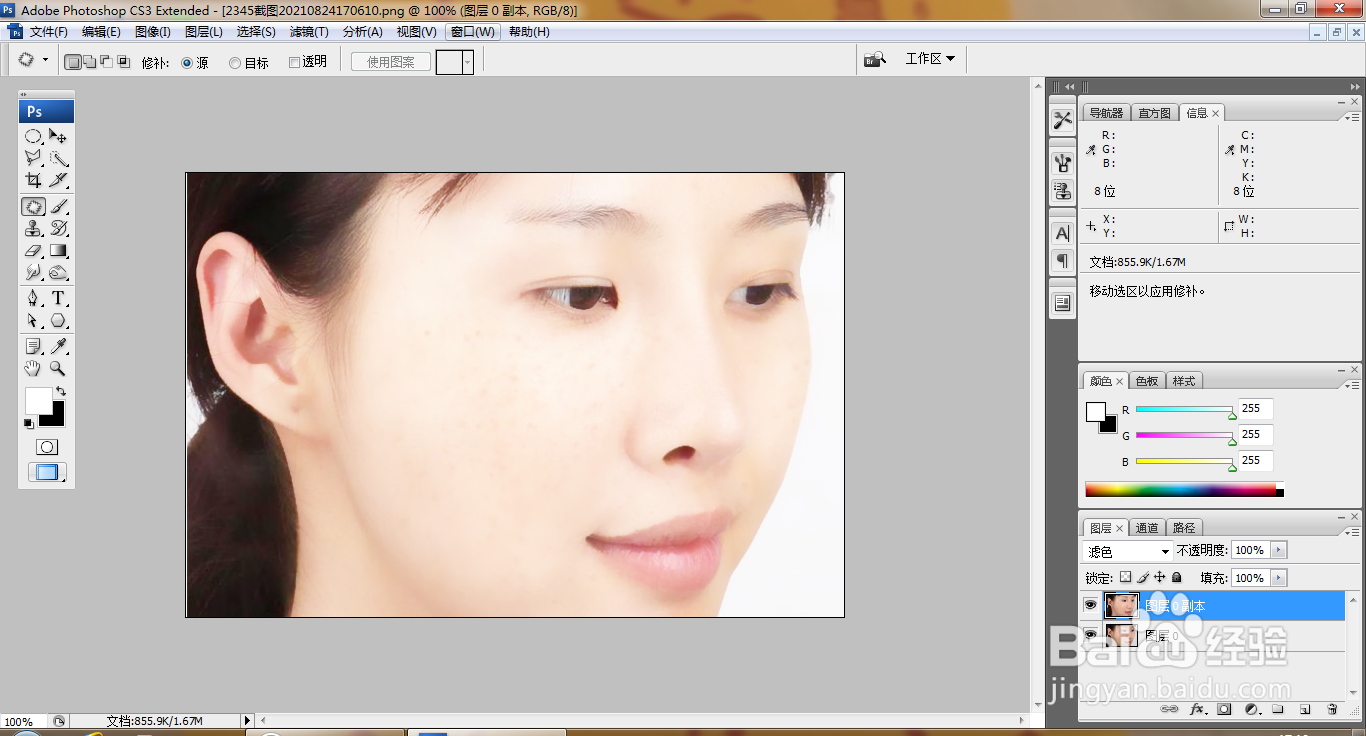This screenshot has height=736, width=1366.
Task: Switch to the 通道 tab
Action: 1147,528
